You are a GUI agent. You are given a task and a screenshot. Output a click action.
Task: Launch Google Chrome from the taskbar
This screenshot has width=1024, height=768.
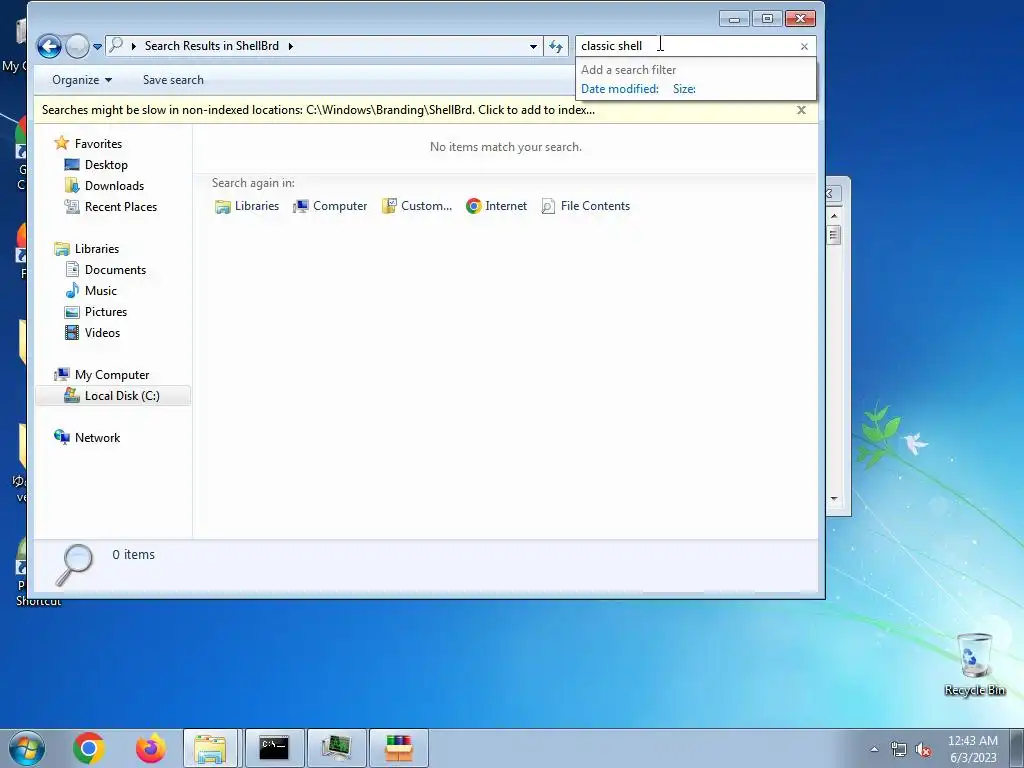[x=89, y=748]
